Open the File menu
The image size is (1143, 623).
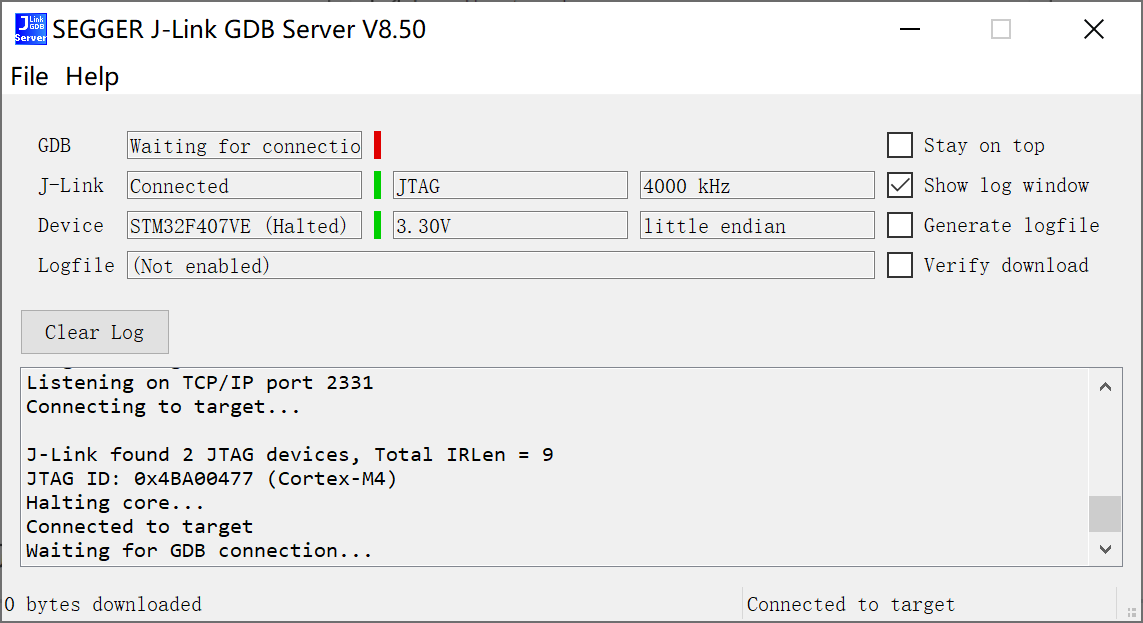pos(29,77)
